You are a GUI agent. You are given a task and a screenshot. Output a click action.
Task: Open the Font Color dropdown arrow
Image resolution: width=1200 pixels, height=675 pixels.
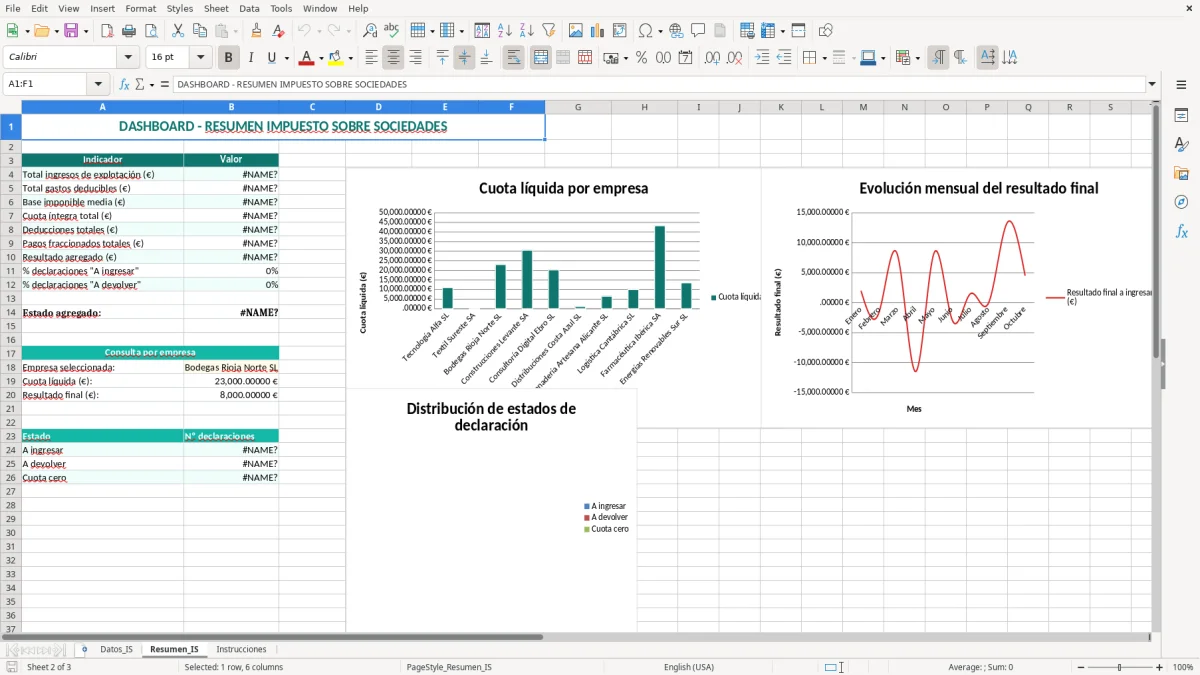pyautogui.click(x=320, y=58)
